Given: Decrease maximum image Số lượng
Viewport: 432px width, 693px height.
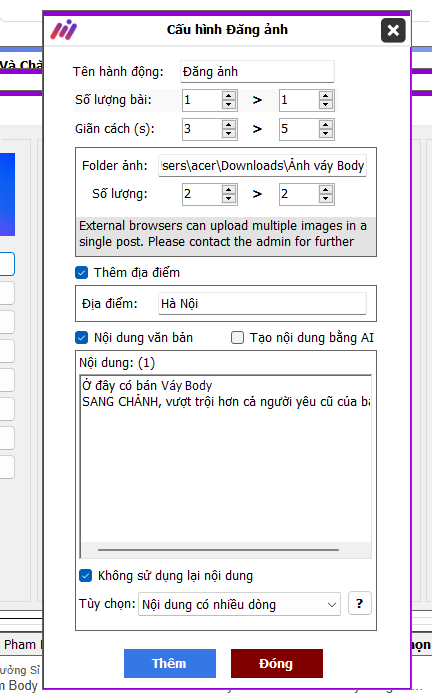Looking at the screenshot, I should pyautogui.click(x=325, y=198).
